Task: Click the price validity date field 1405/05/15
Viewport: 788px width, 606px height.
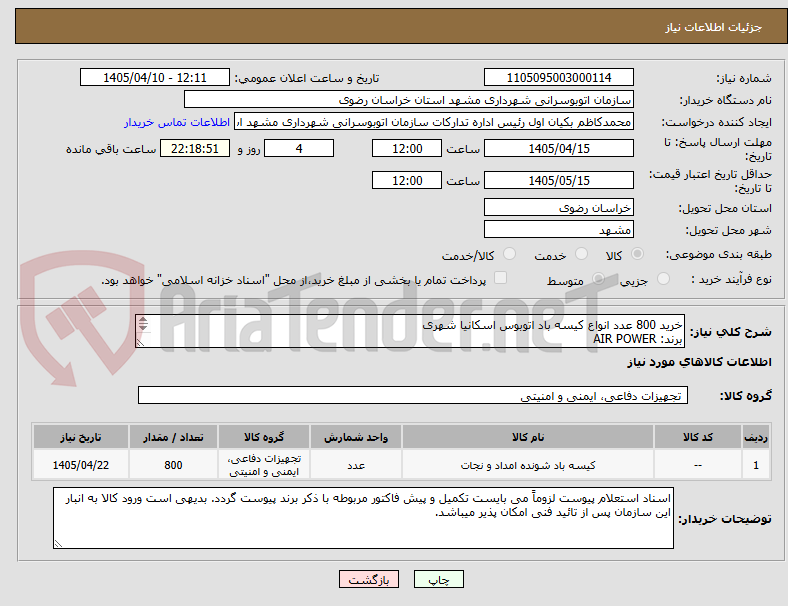Action: [x=558, y=180]
